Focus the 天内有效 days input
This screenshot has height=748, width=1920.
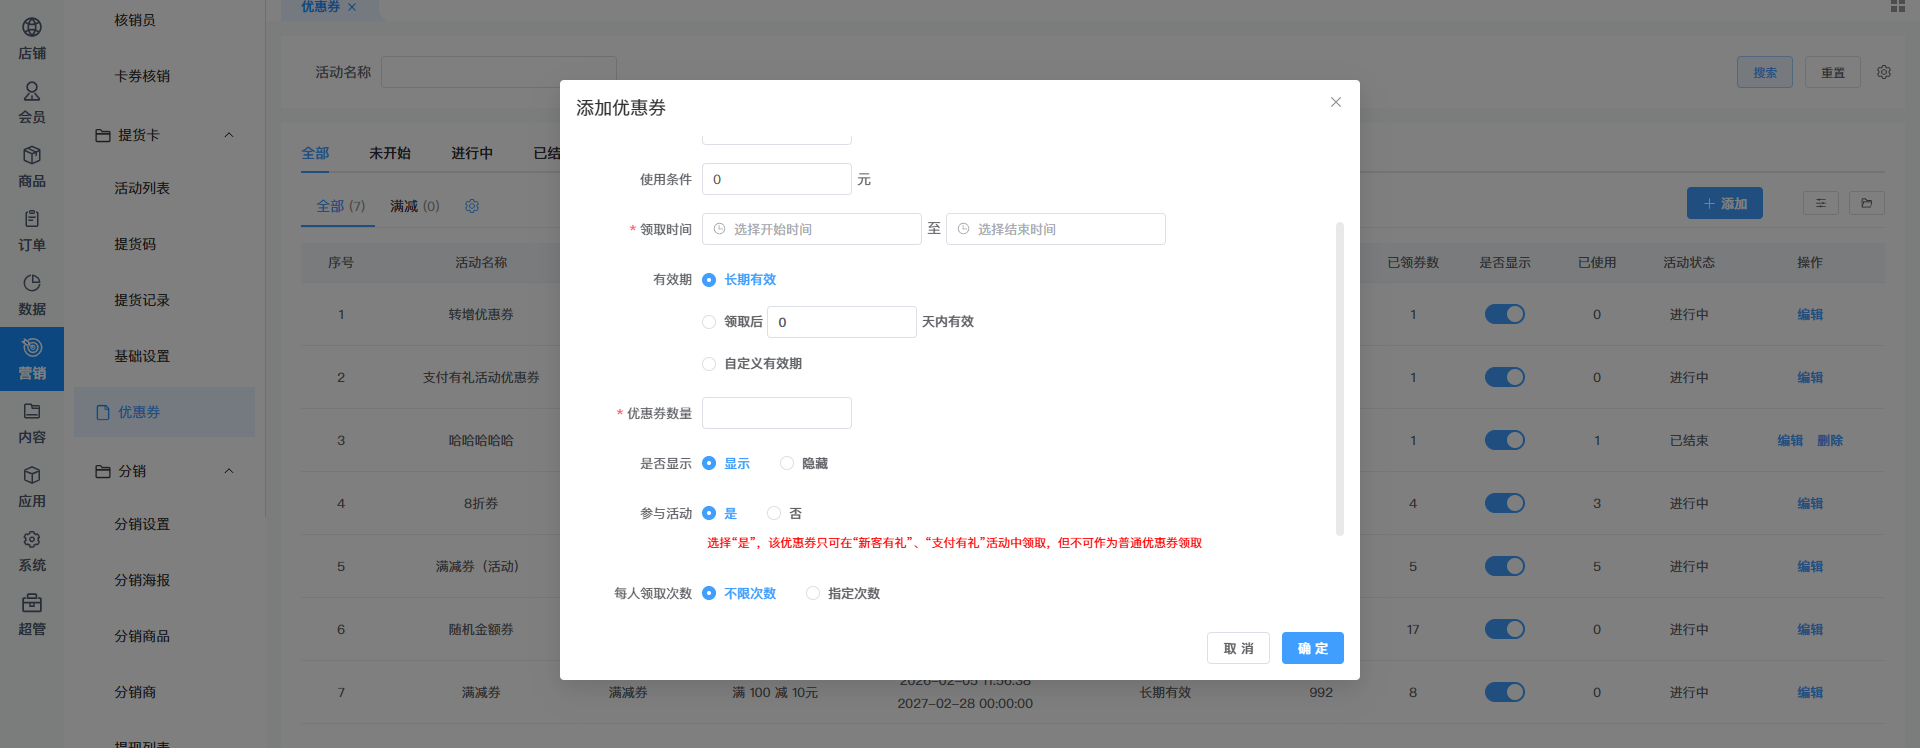(842, 322)
